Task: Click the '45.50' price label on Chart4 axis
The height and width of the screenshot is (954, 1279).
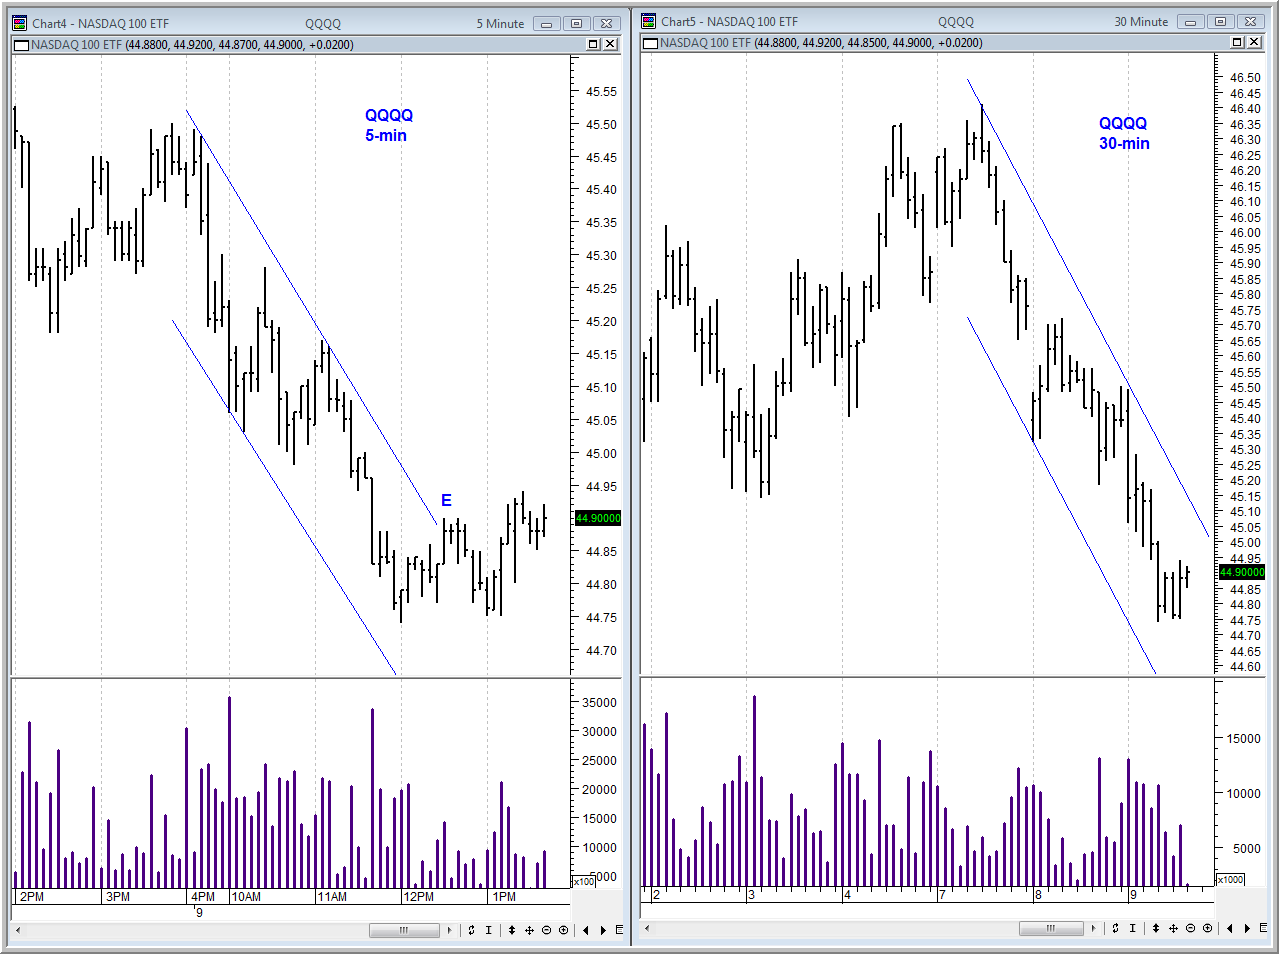Action: (x=601, y=125)
